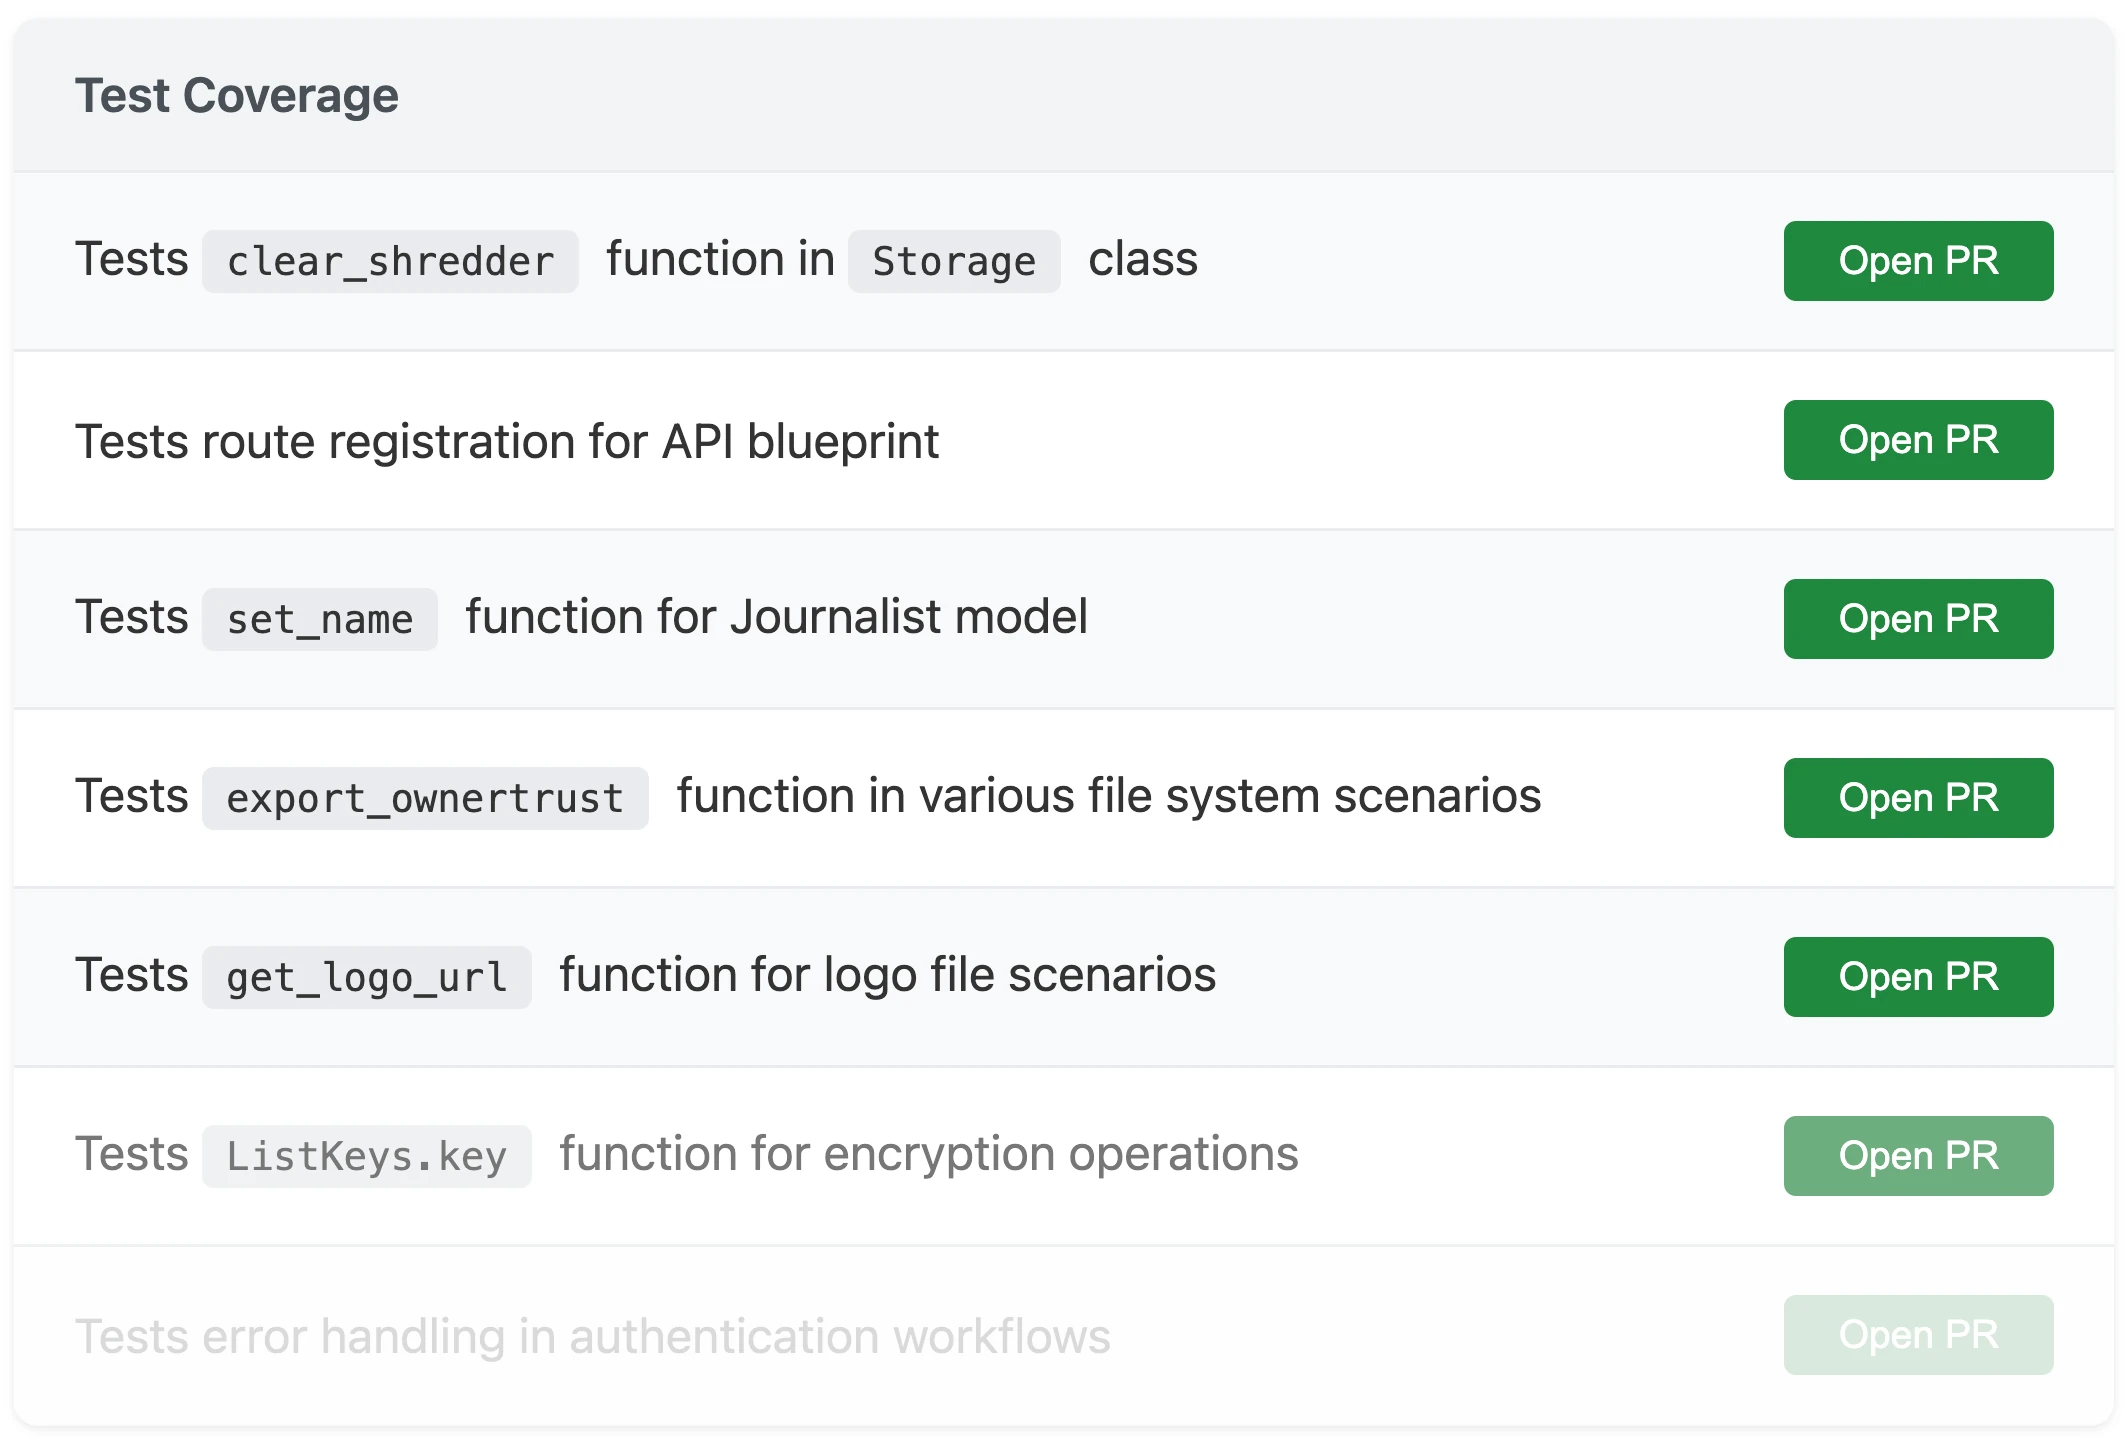
Task: Click the Storage class badge
Action: pyautogui.click(x=954, y=261)
